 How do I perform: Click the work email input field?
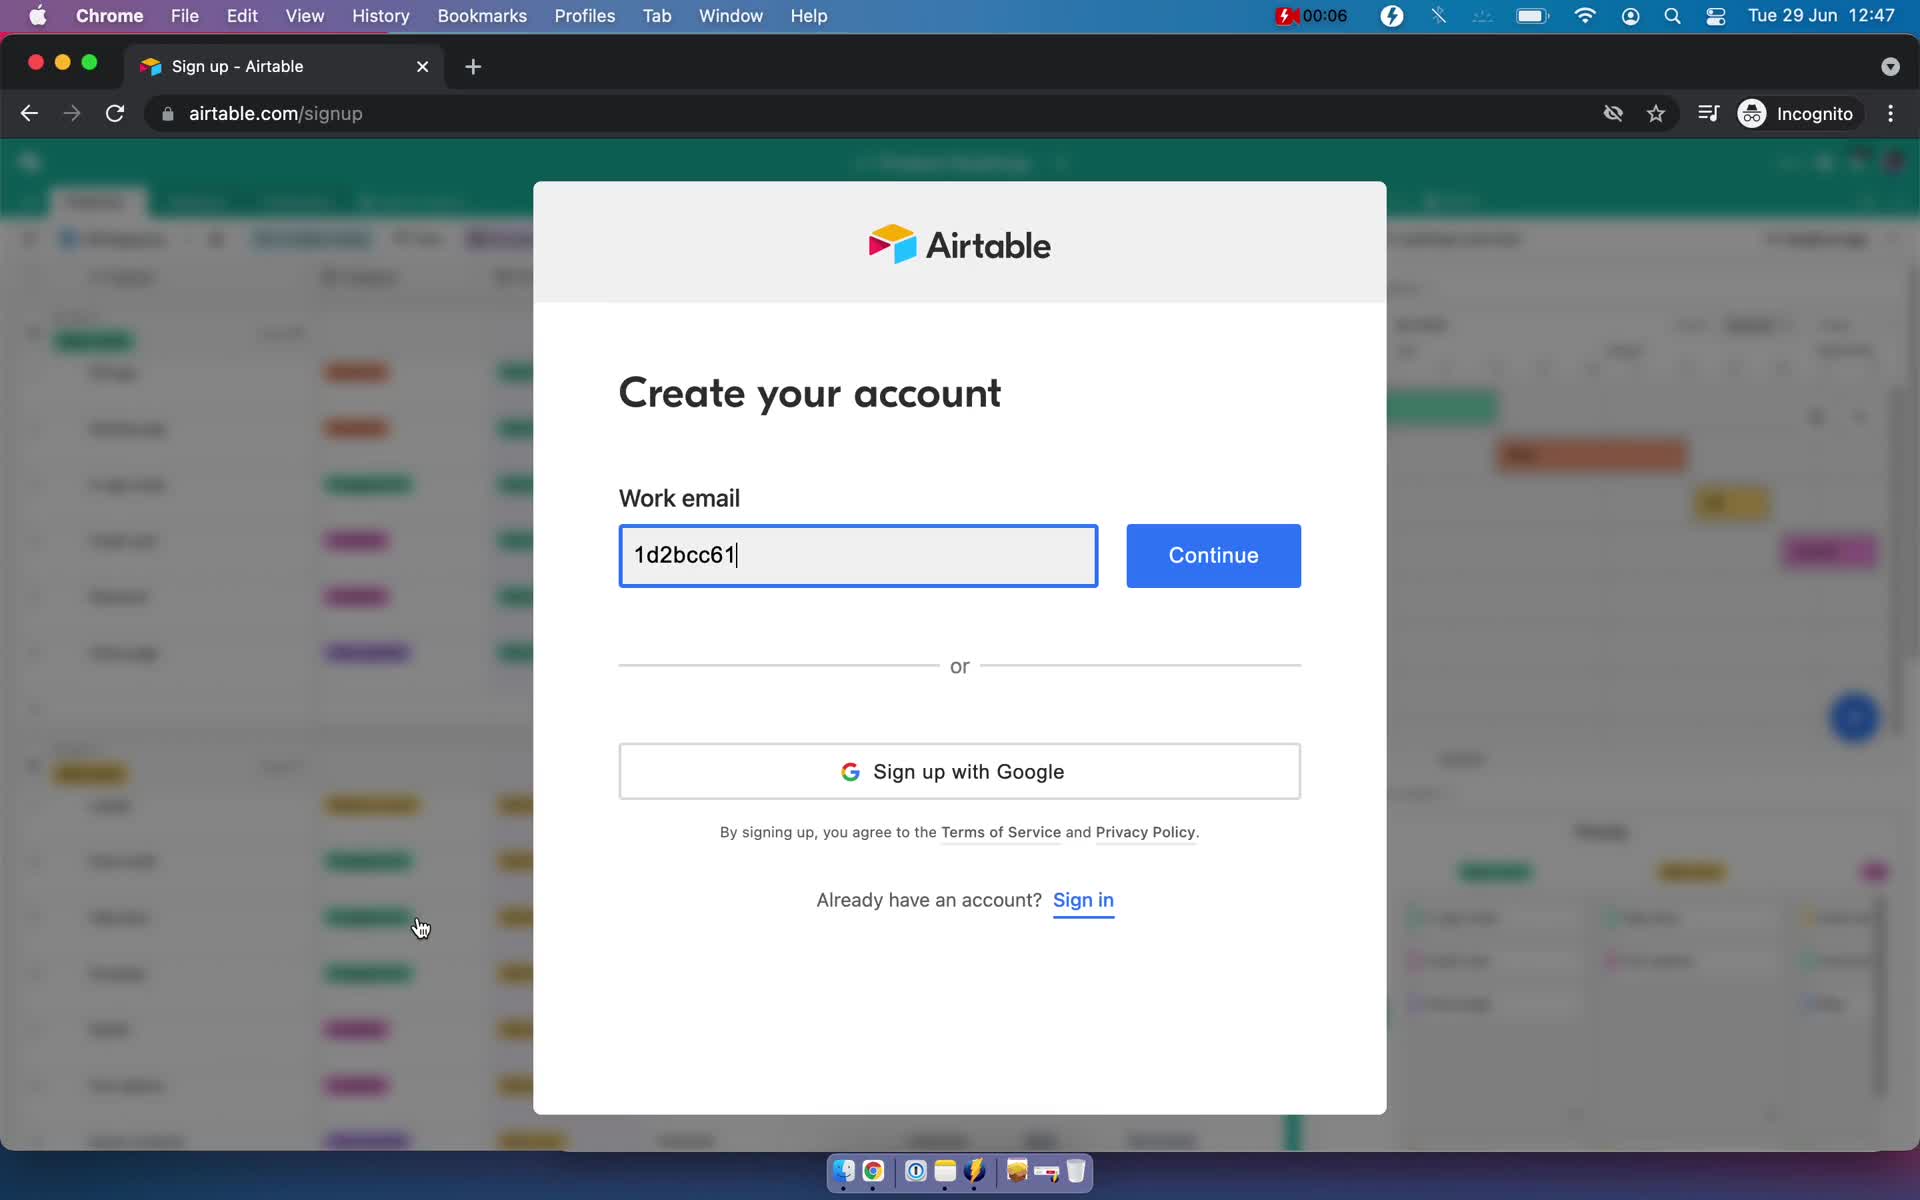857,554
